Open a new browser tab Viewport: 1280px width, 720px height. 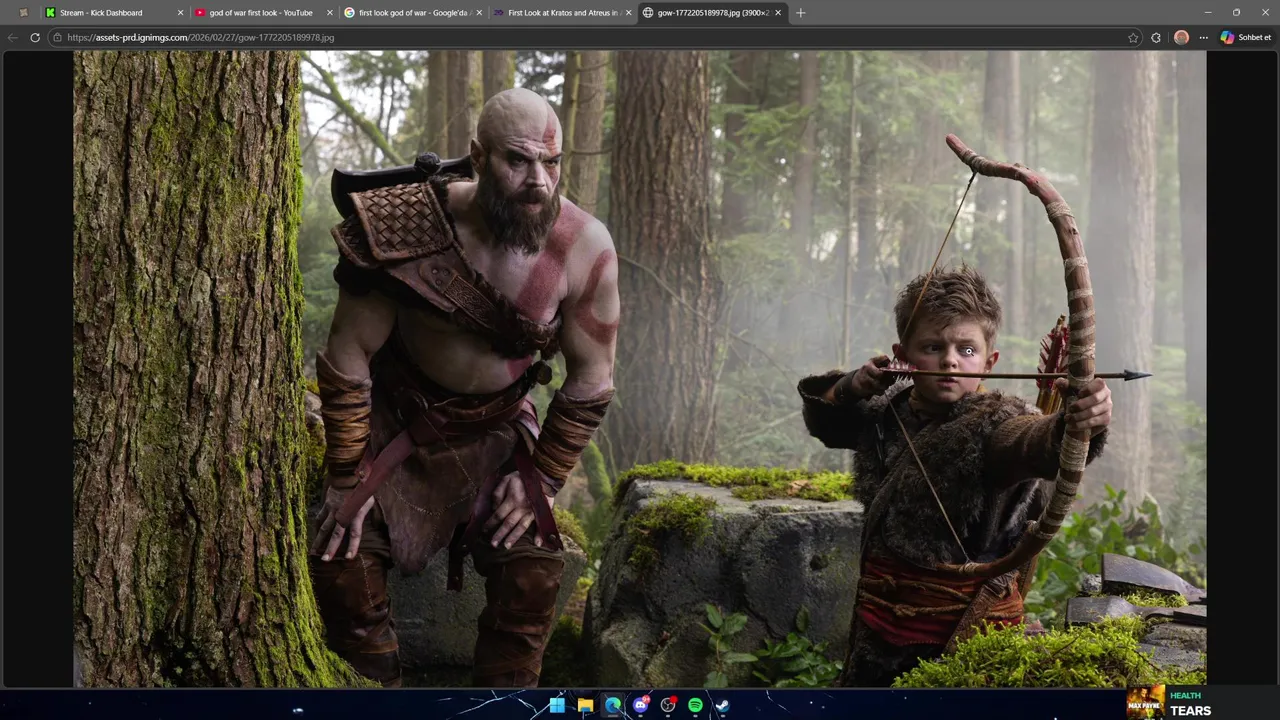[800, 13]
